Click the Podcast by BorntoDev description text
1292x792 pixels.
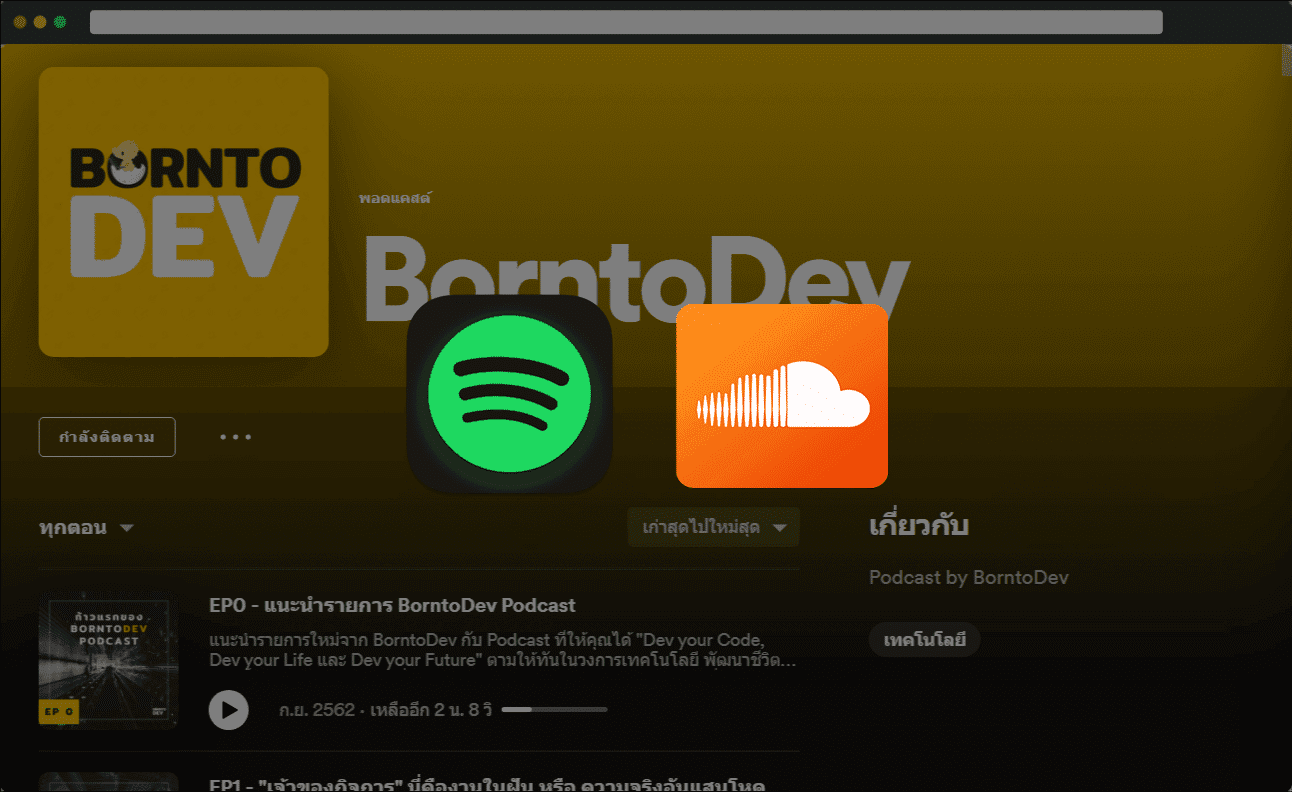pyautogui.click(x=969, y=577)
